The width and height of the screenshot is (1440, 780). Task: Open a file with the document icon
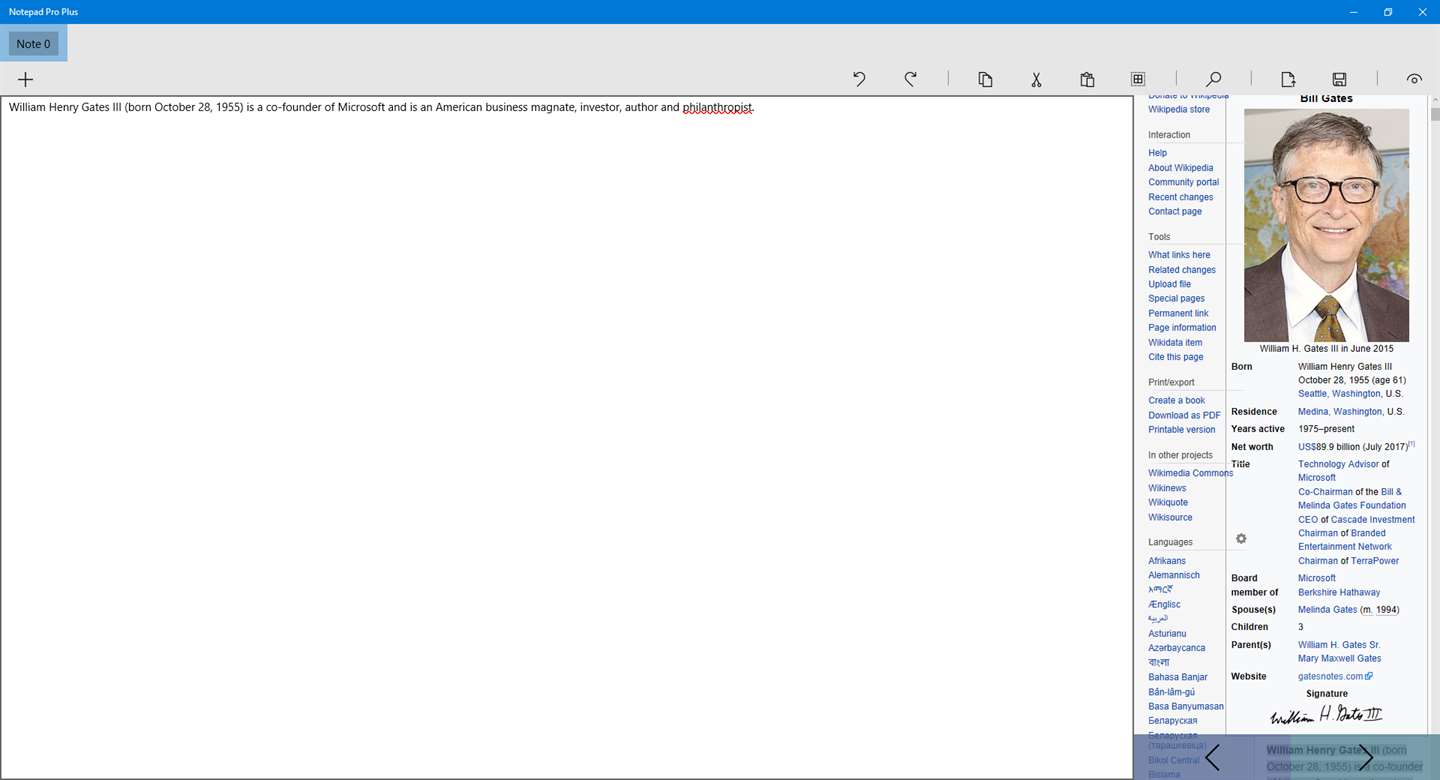click(1288, 79)
